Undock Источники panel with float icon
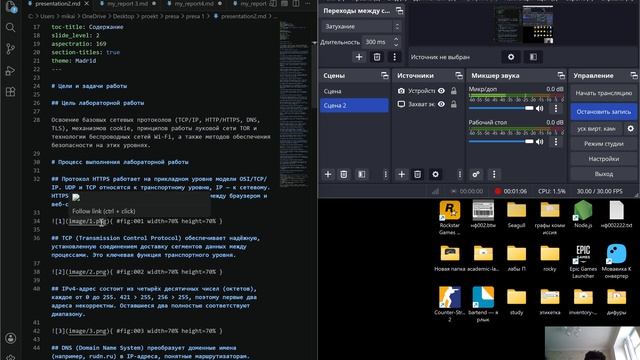 pyautogui.click(x=459, y=76)
